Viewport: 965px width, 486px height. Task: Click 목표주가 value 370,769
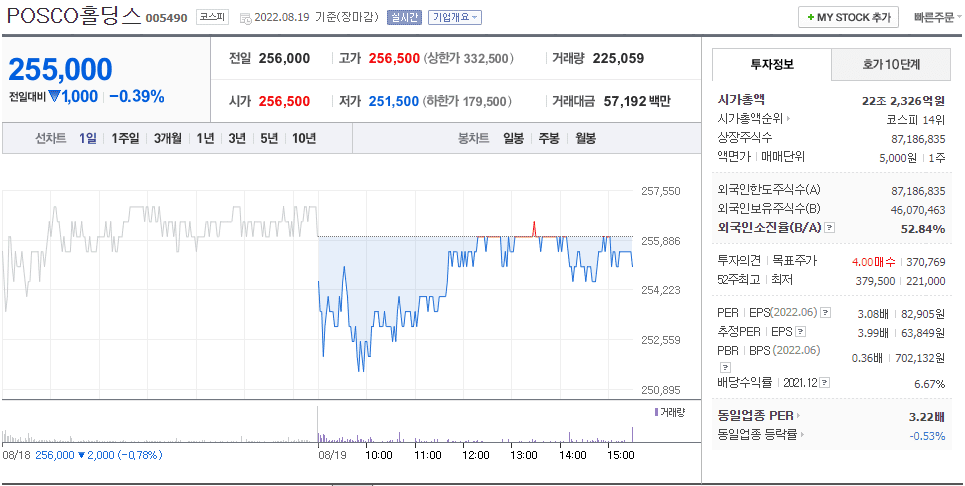(926, 262)
